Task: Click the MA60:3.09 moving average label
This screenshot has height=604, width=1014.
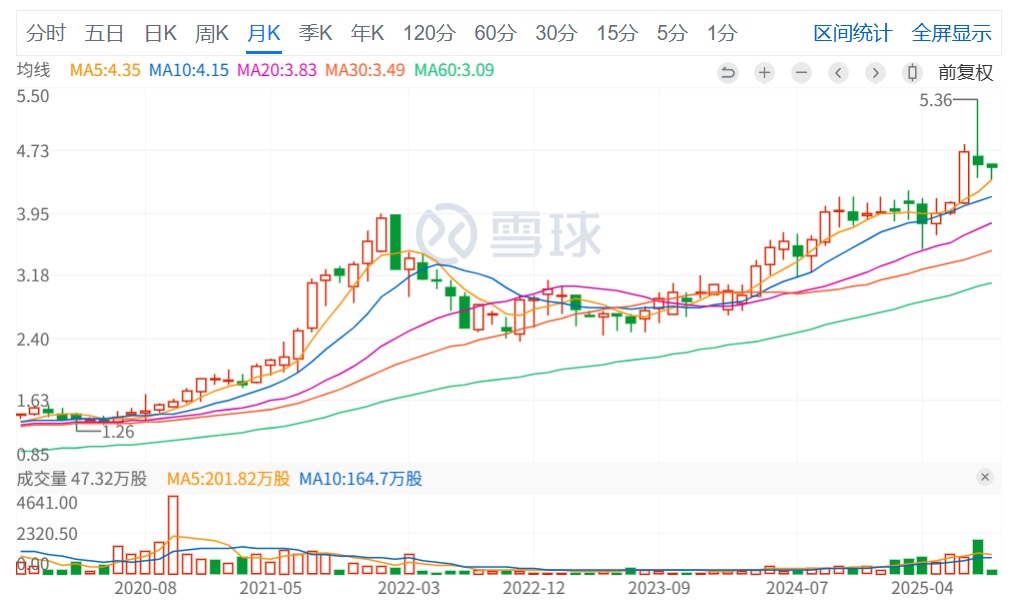Action: click(454, 70)
